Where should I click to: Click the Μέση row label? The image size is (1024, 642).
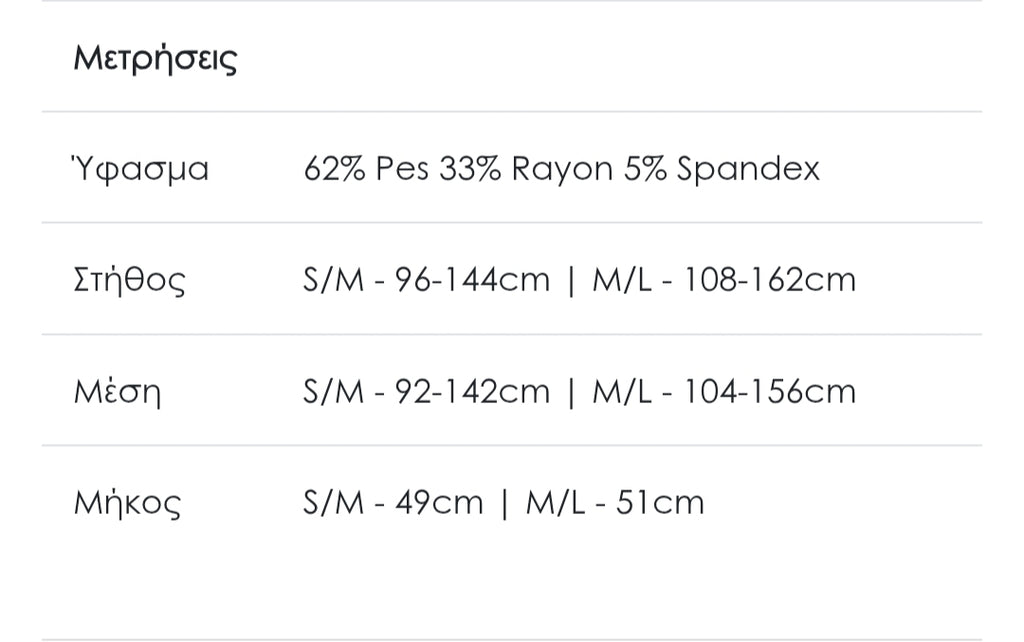(117, 391)
